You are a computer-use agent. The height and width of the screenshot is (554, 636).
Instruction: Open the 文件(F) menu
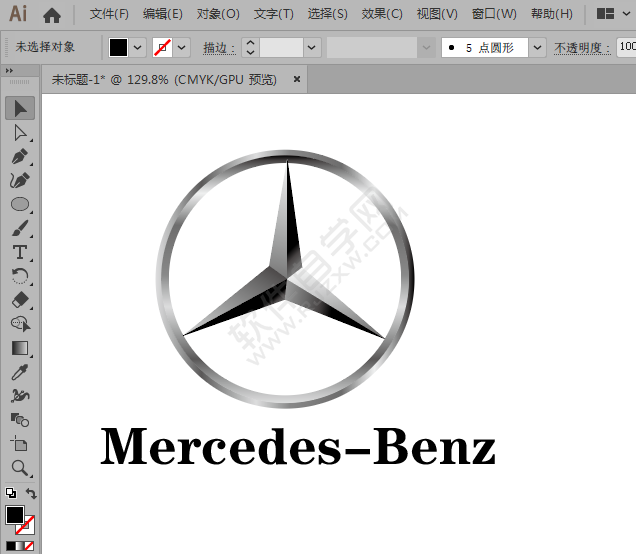[109, 14]
